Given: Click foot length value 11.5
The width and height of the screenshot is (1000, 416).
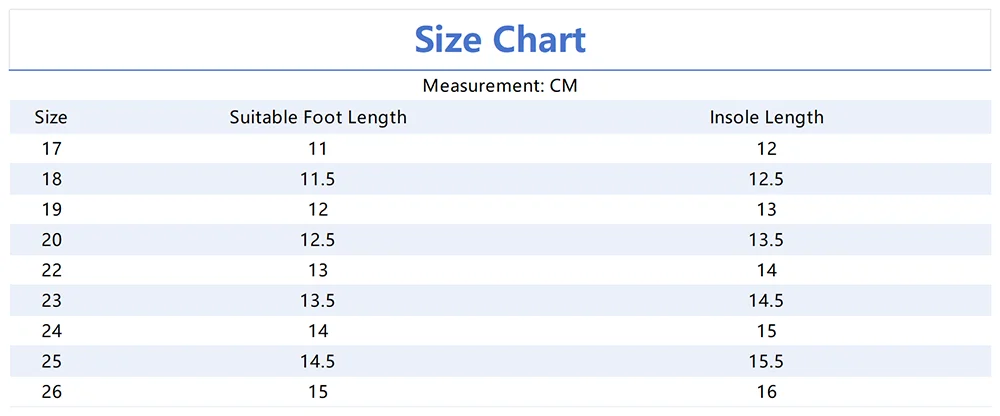Looking at the screenshot, I should [x=318, y=179].
